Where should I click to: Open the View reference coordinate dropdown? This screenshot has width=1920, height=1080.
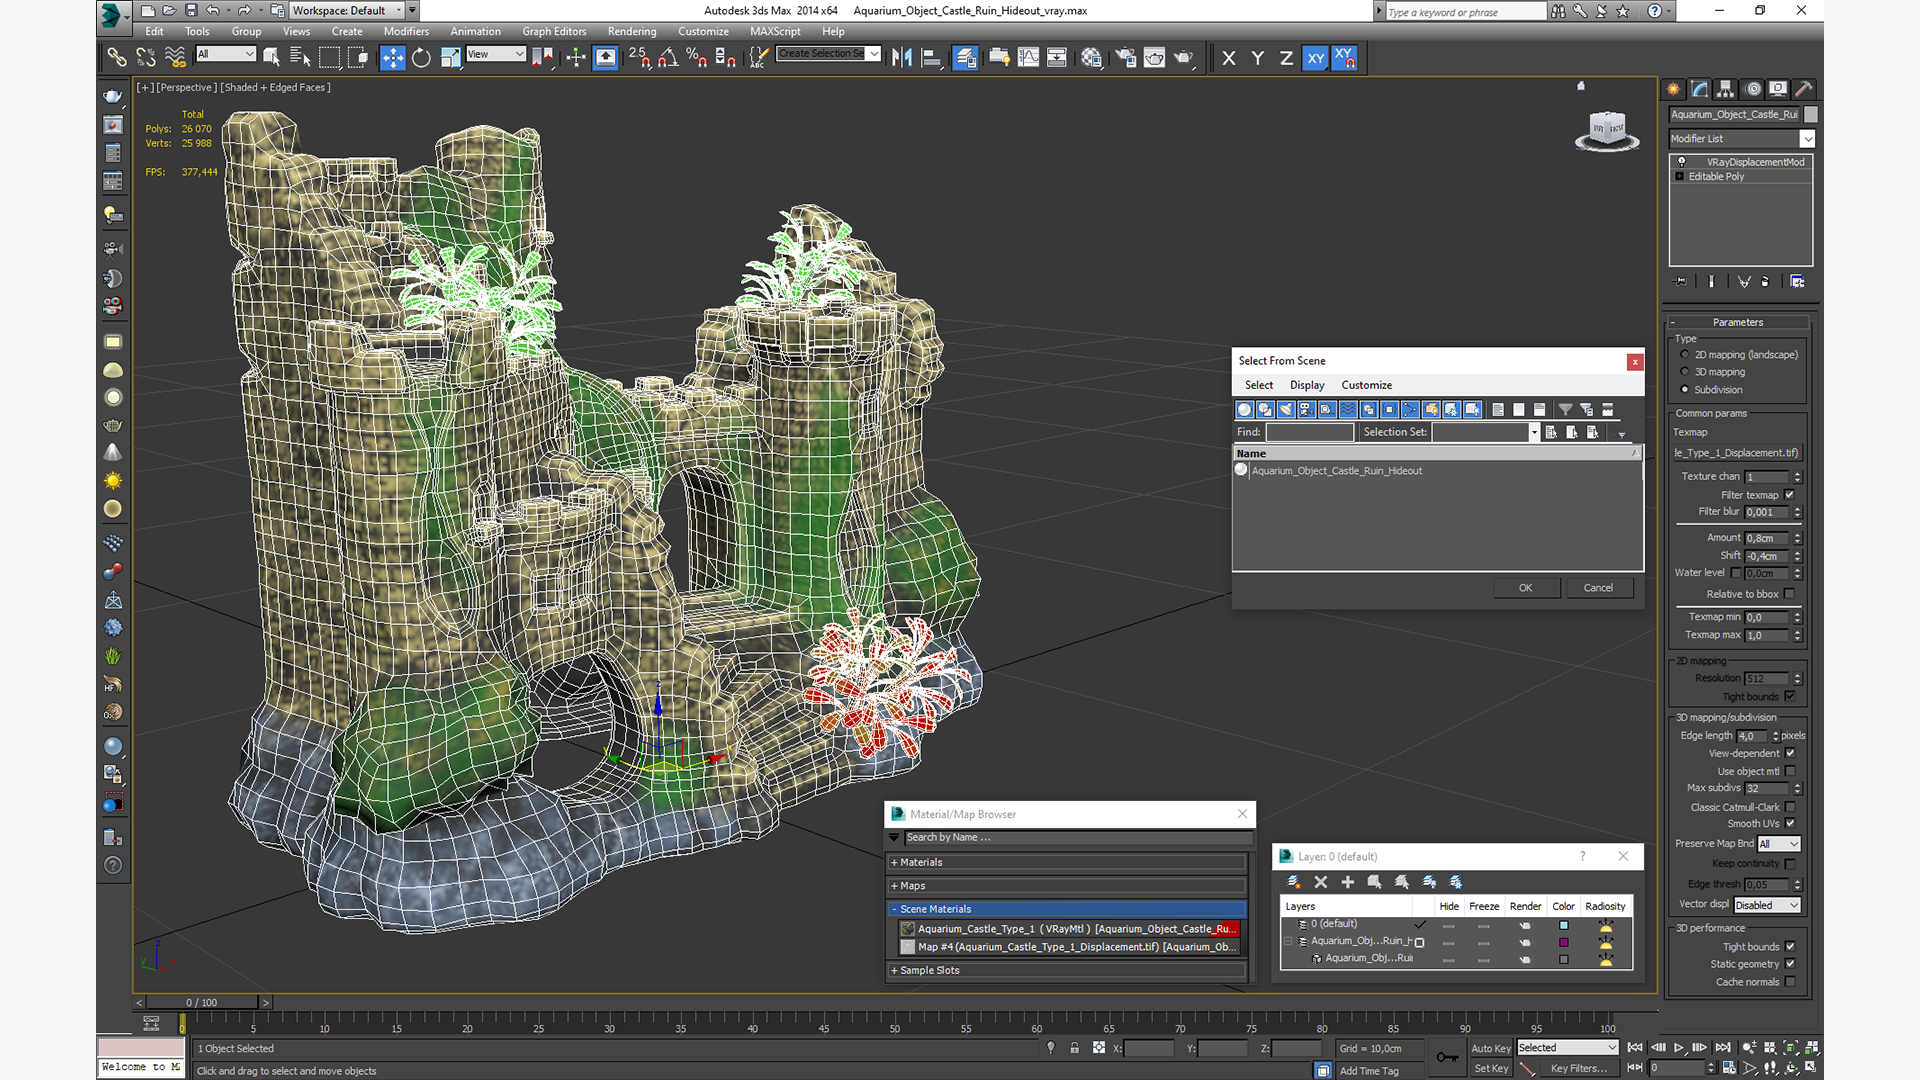tap(496, 54)
